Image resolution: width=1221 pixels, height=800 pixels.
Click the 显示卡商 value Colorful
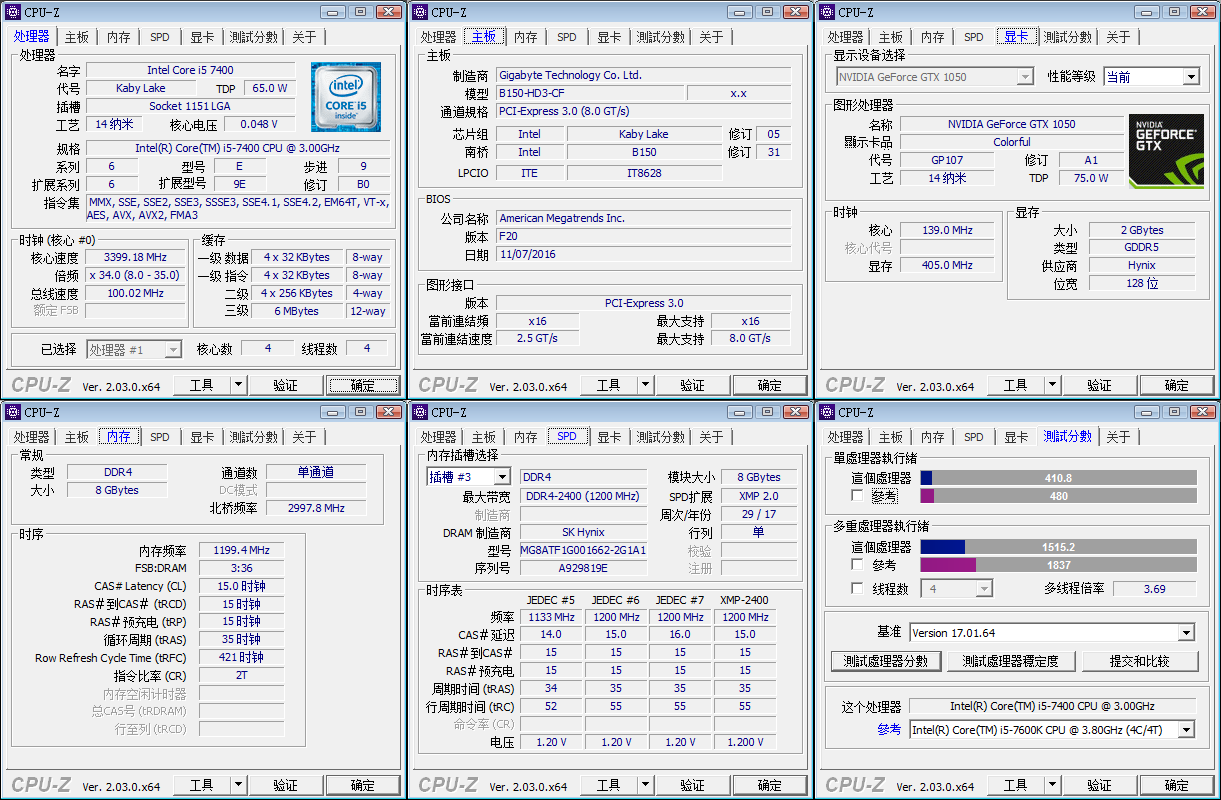[x=1012, y=142]
